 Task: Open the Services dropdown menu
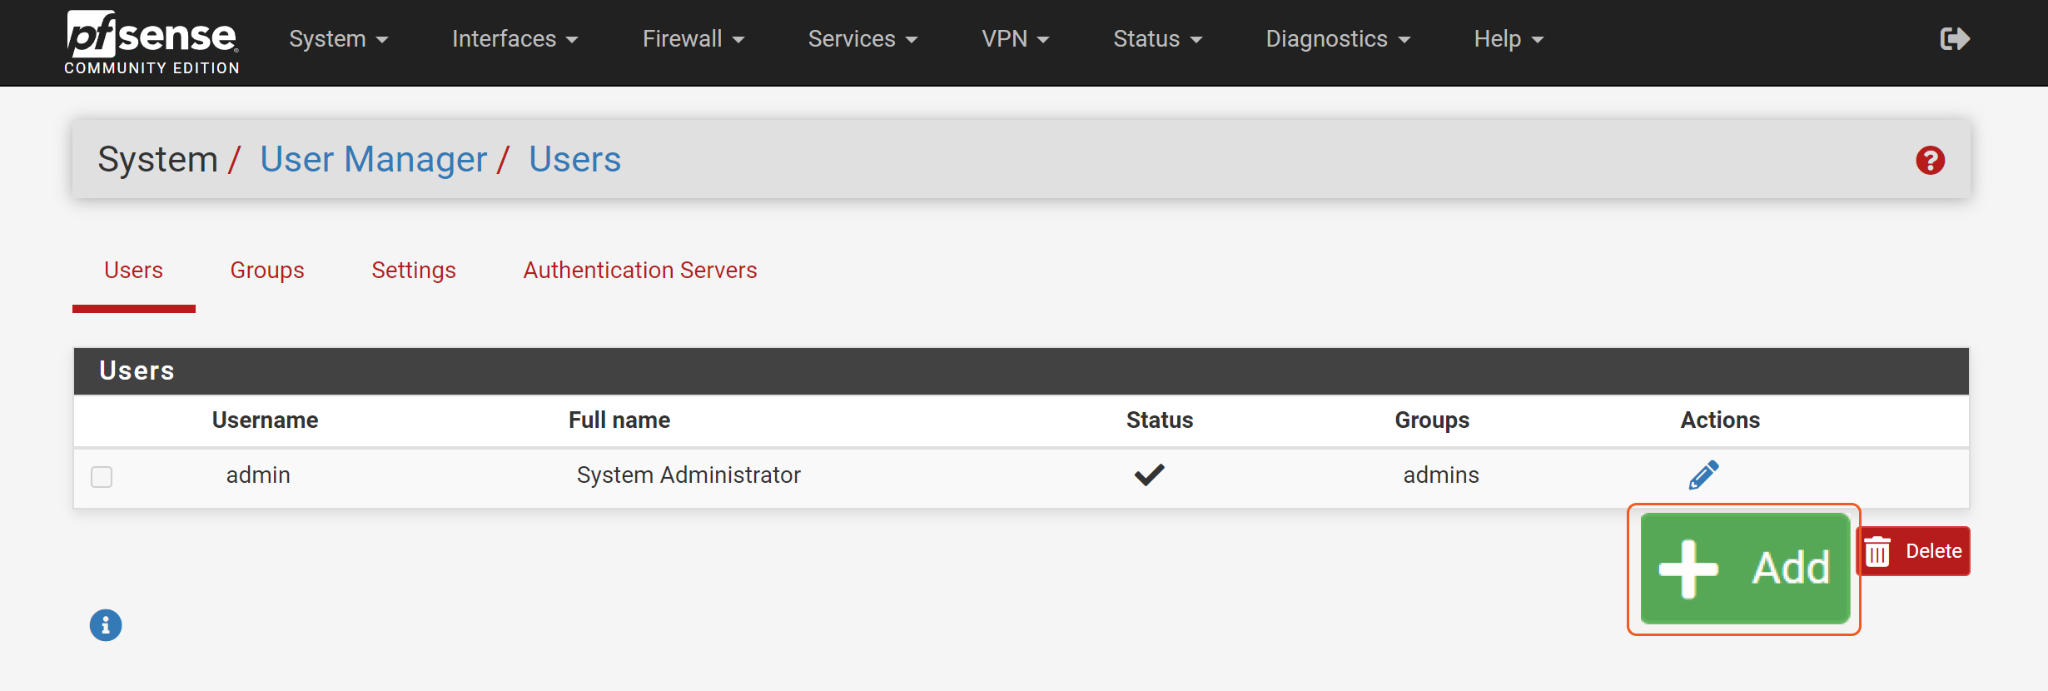(x=862, y=39)
